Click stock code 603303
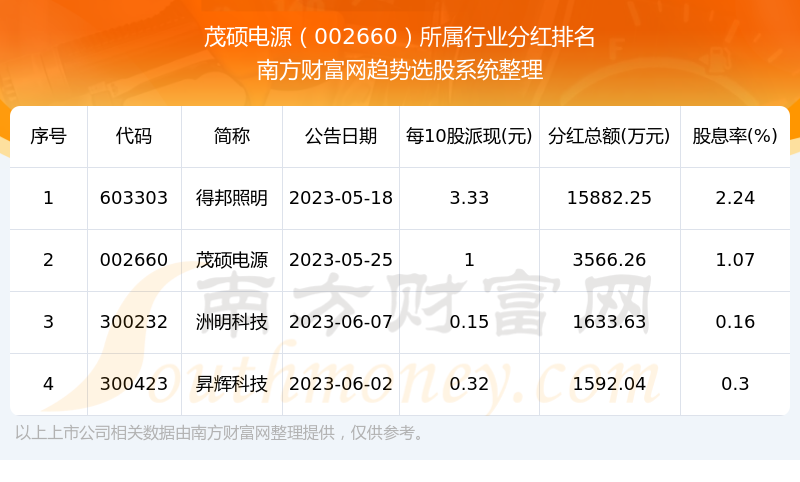This screenshot has height=482, width=800. 134,198
